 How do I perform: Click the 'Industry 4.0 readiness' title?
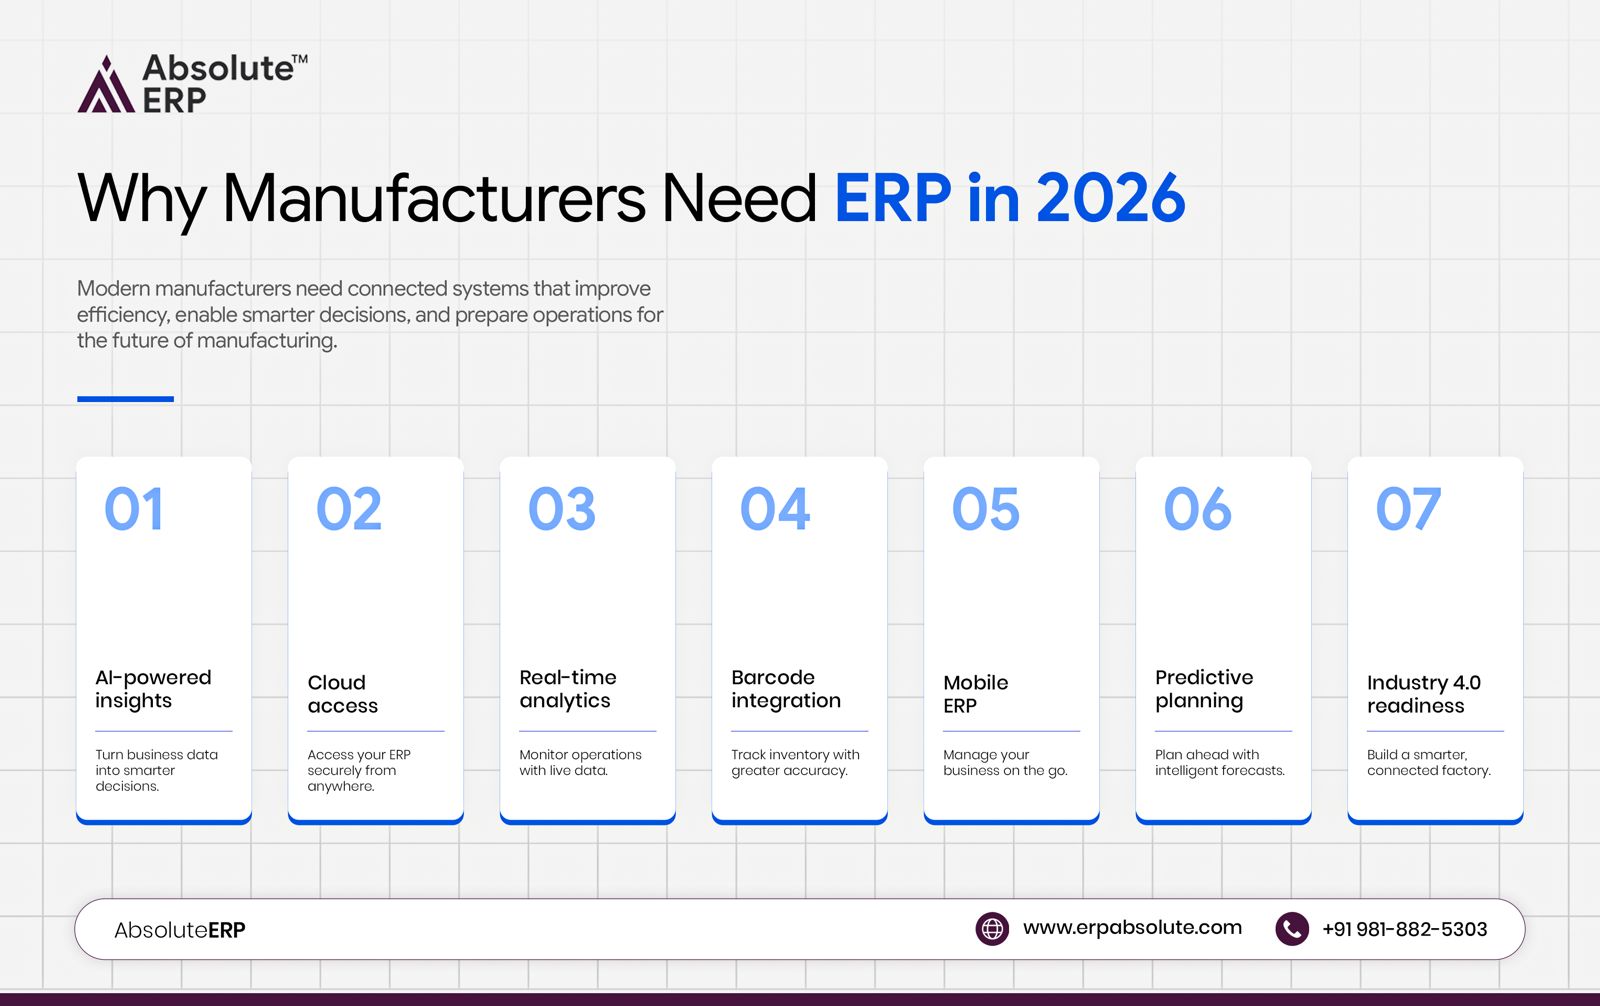coord(1424,694)
